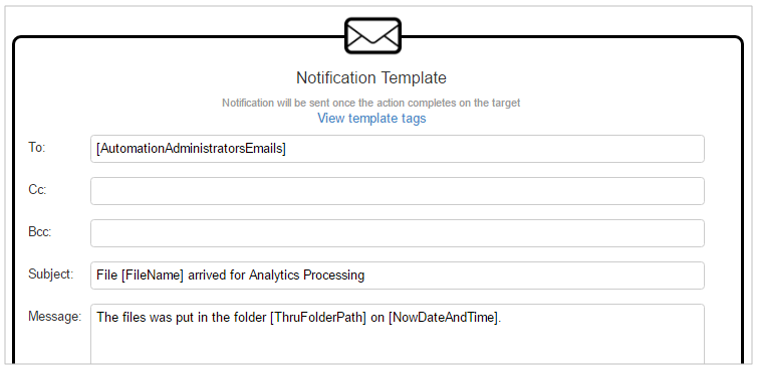Screen dimensions: 758x370
Task: Focus the To recipients input field
Action: click(x=397, y=149)
